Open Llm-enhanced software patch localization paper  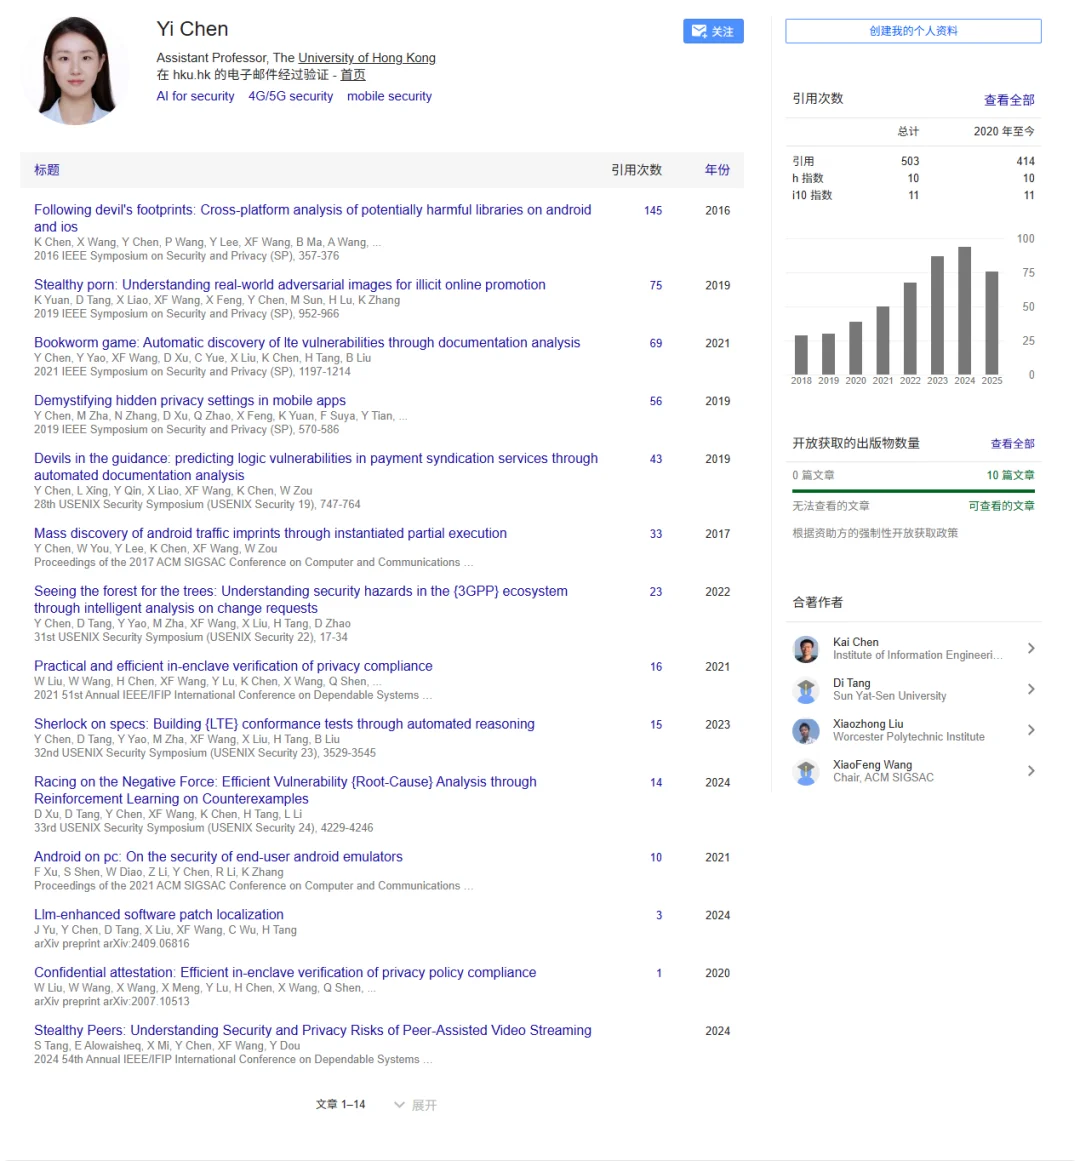click(158, 914)
